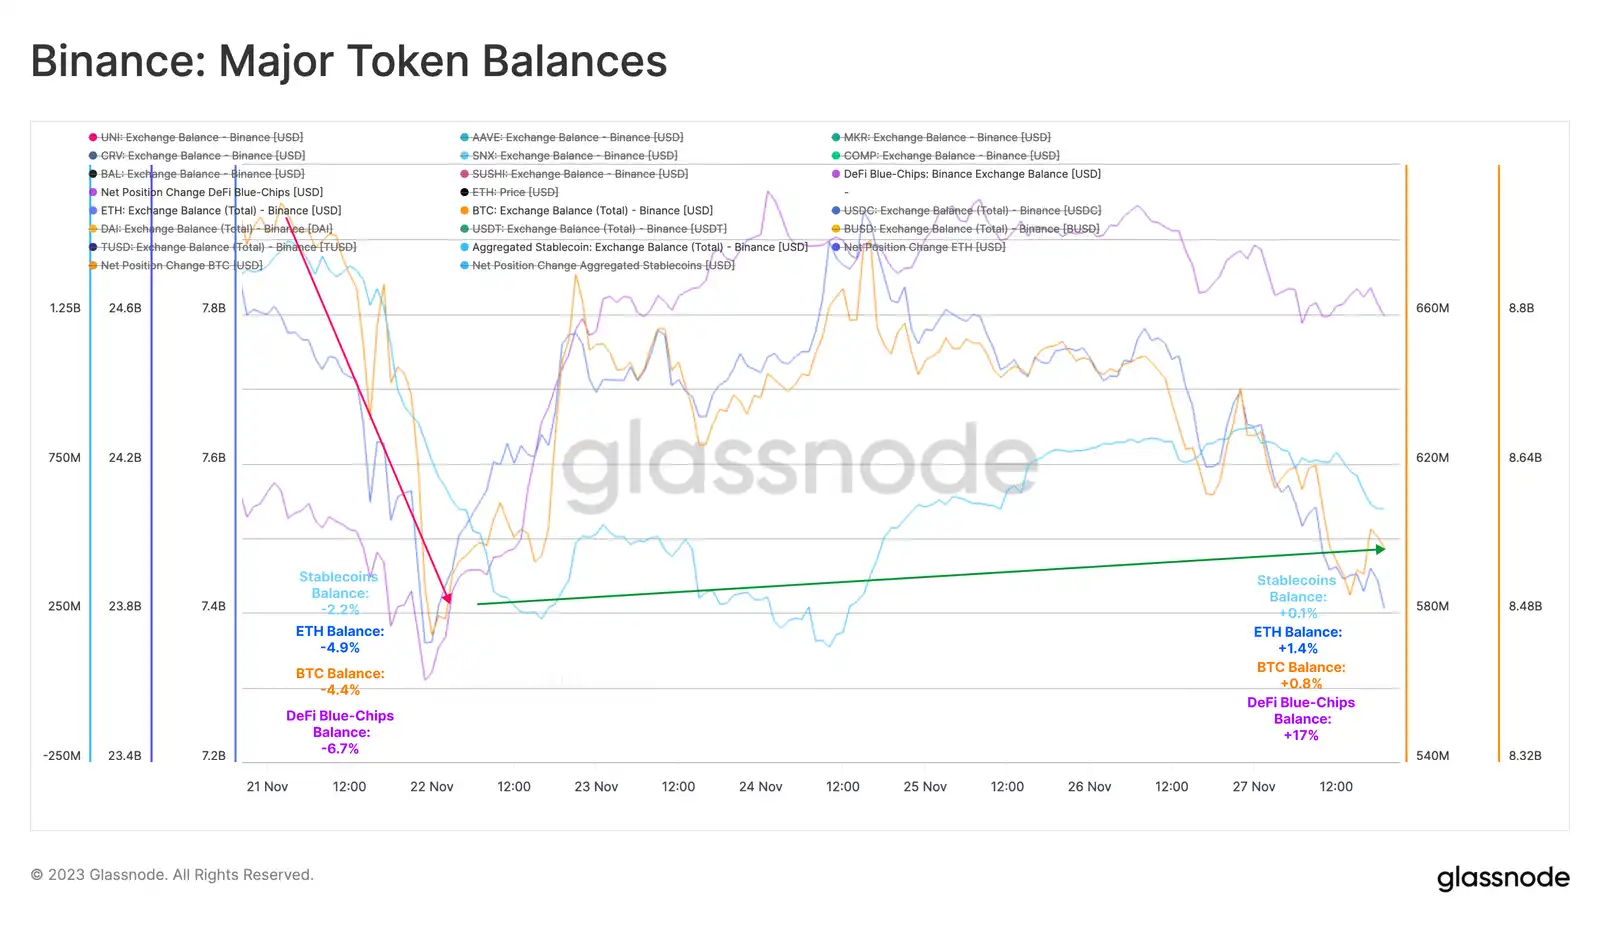Image resolution: width=1600 pixels, height=927 pixels.
Task: Click the green MKR legend dot
Action: [836, 137]
